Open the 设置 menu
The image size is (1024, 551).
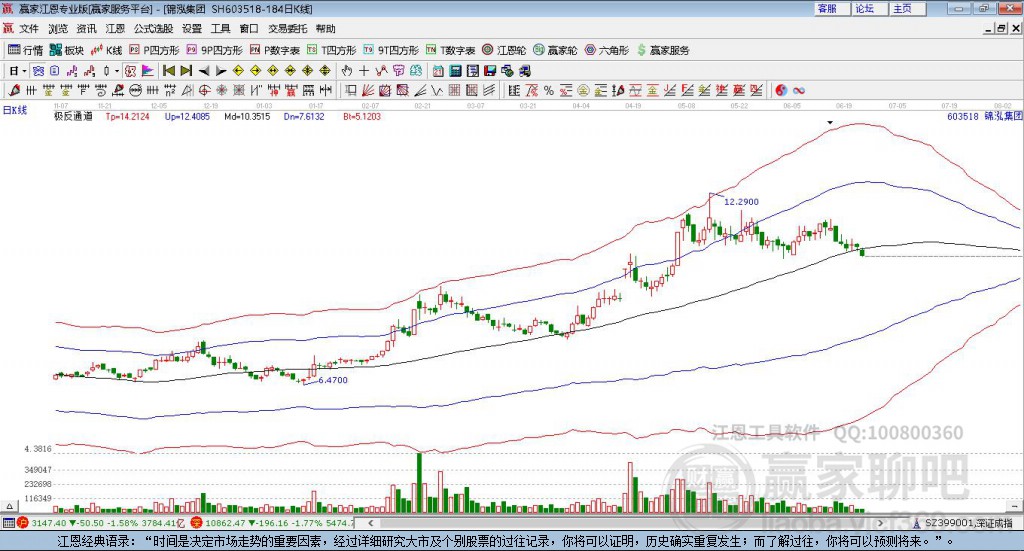[x=191, y=29]
